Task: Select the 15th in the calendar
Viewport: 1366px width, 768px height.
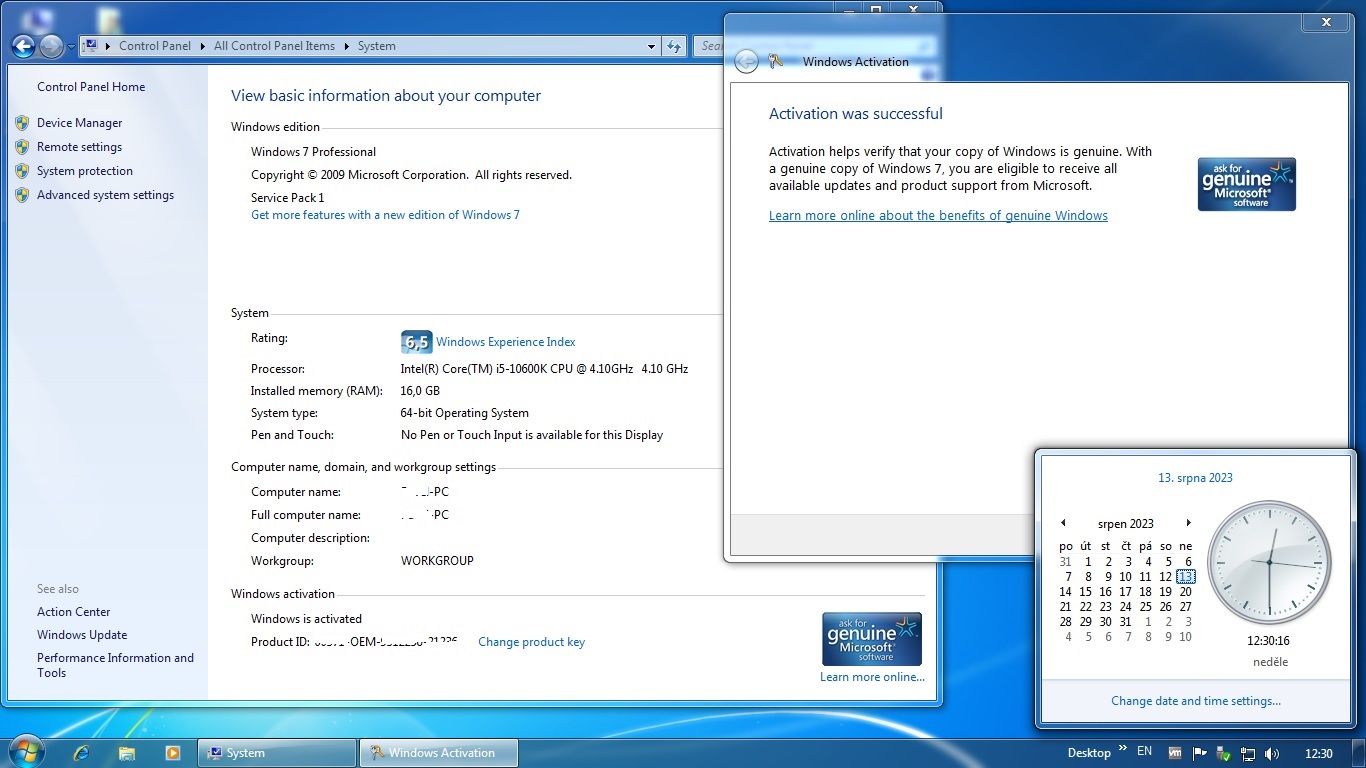Action: tap(1086, 592)
